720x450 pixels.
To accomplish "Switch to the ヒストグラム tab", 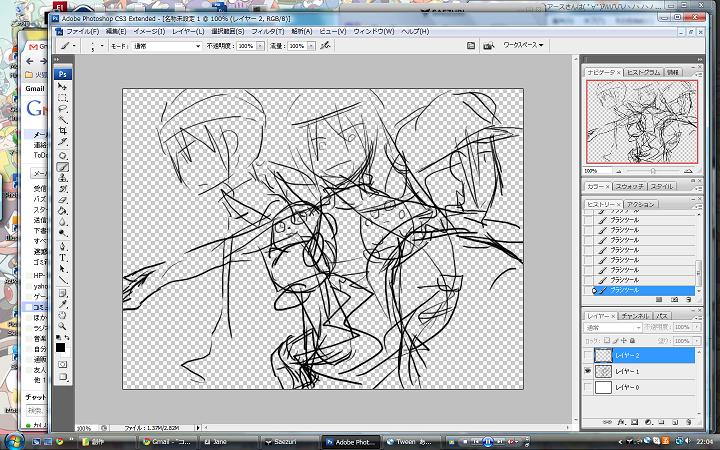I will tap(643, 73).
